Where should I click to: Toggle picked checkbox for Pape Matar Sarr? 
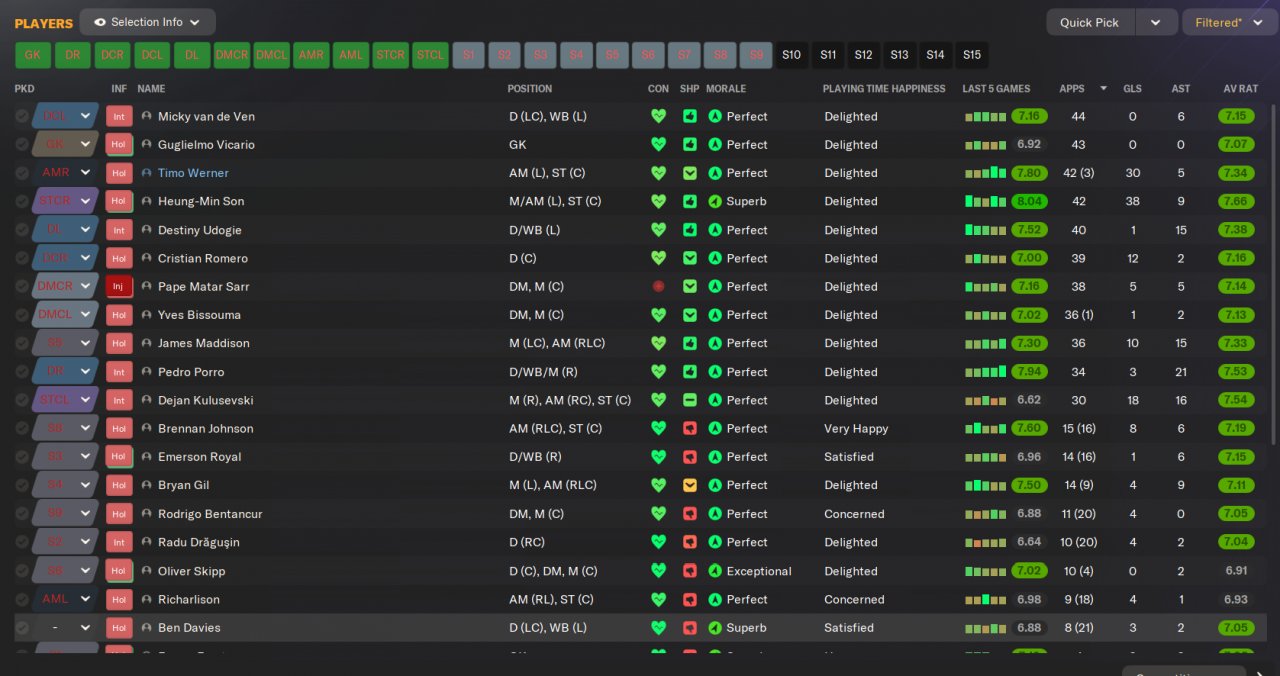click(22, 286)
